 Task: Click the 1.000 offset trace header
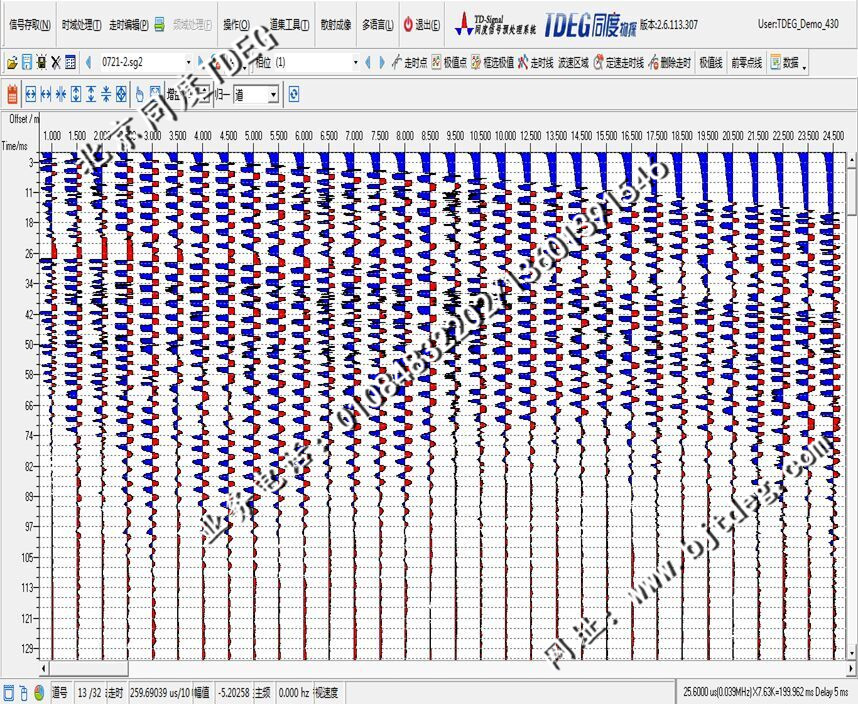pyautogui.click(x=52, y=135)
